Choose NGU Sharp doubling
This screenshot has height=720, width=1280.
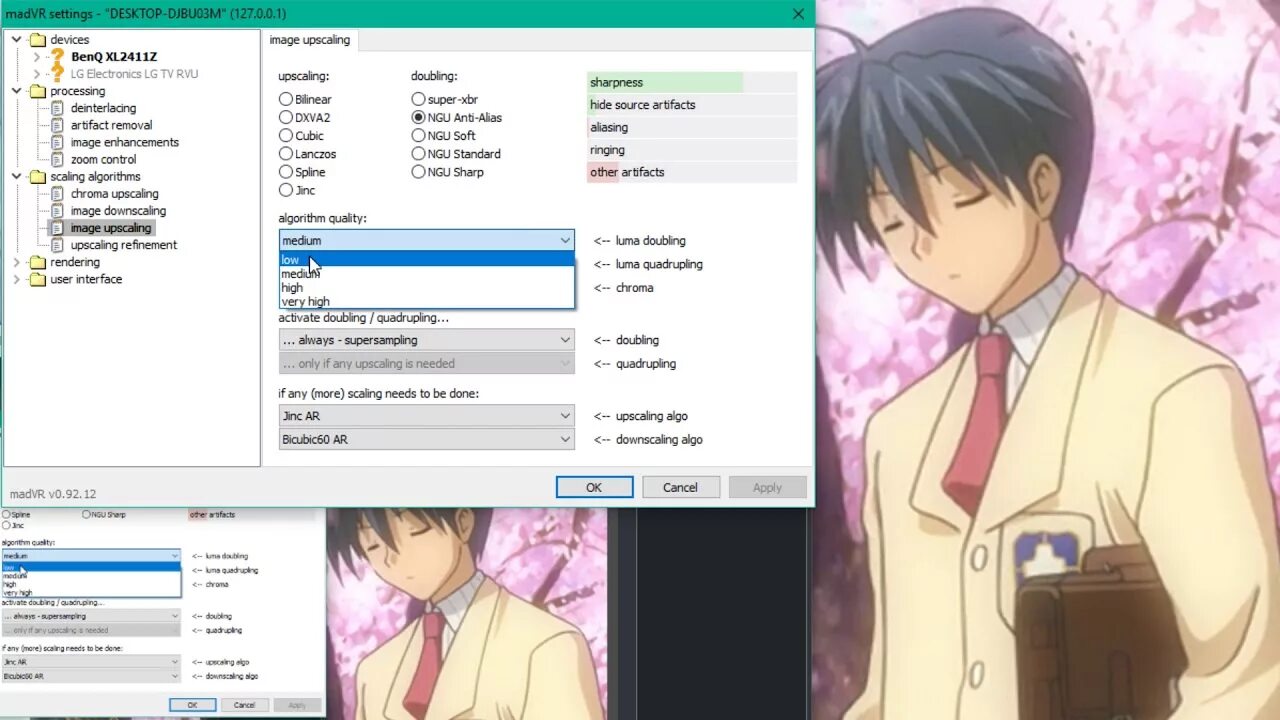[x=418, y=172]
